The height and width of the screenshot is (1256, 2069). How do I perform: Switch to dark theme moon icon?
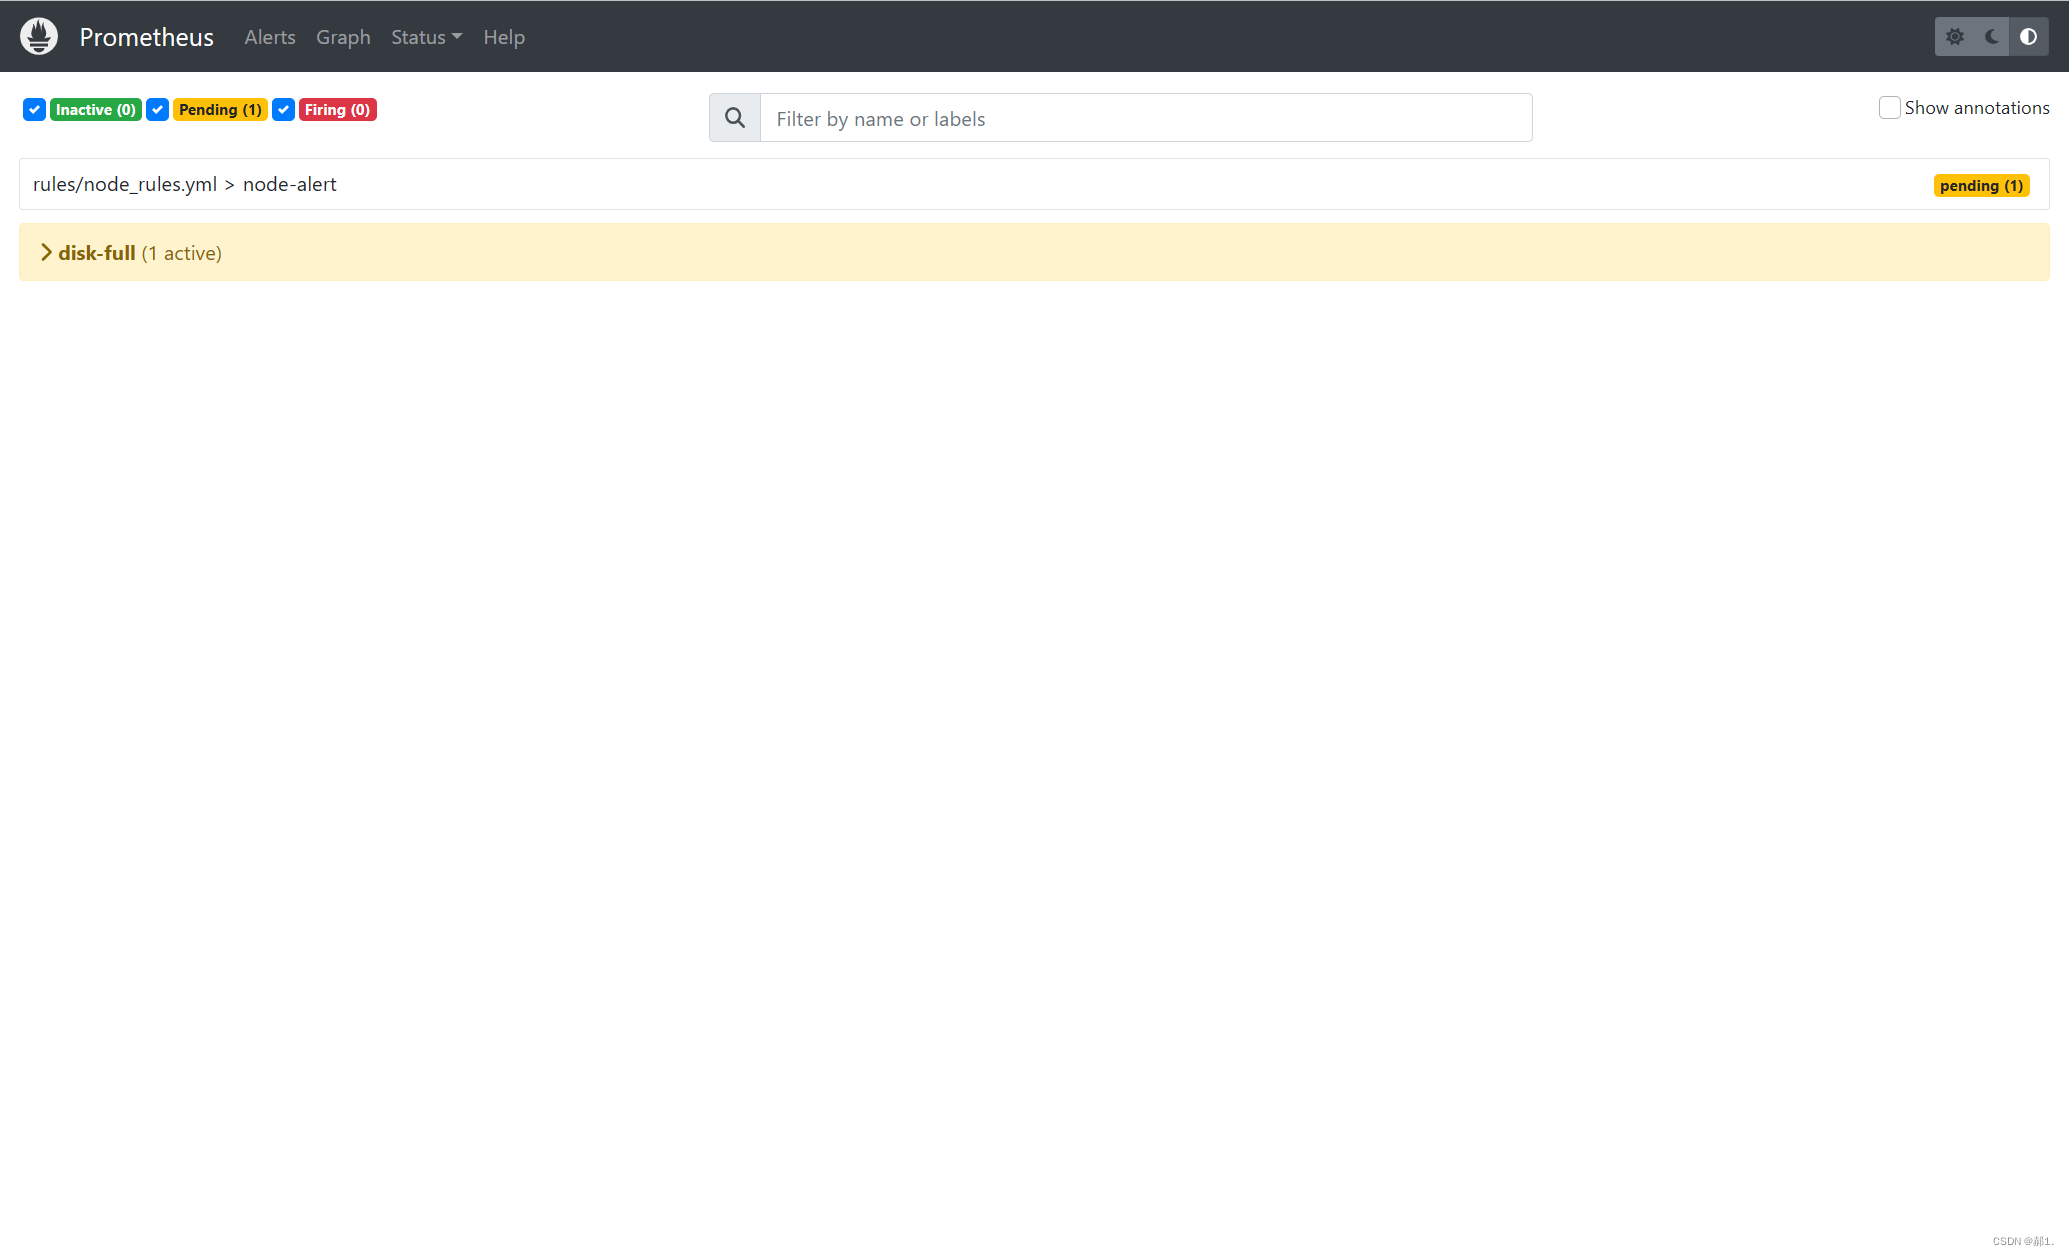coord(1992,37)
